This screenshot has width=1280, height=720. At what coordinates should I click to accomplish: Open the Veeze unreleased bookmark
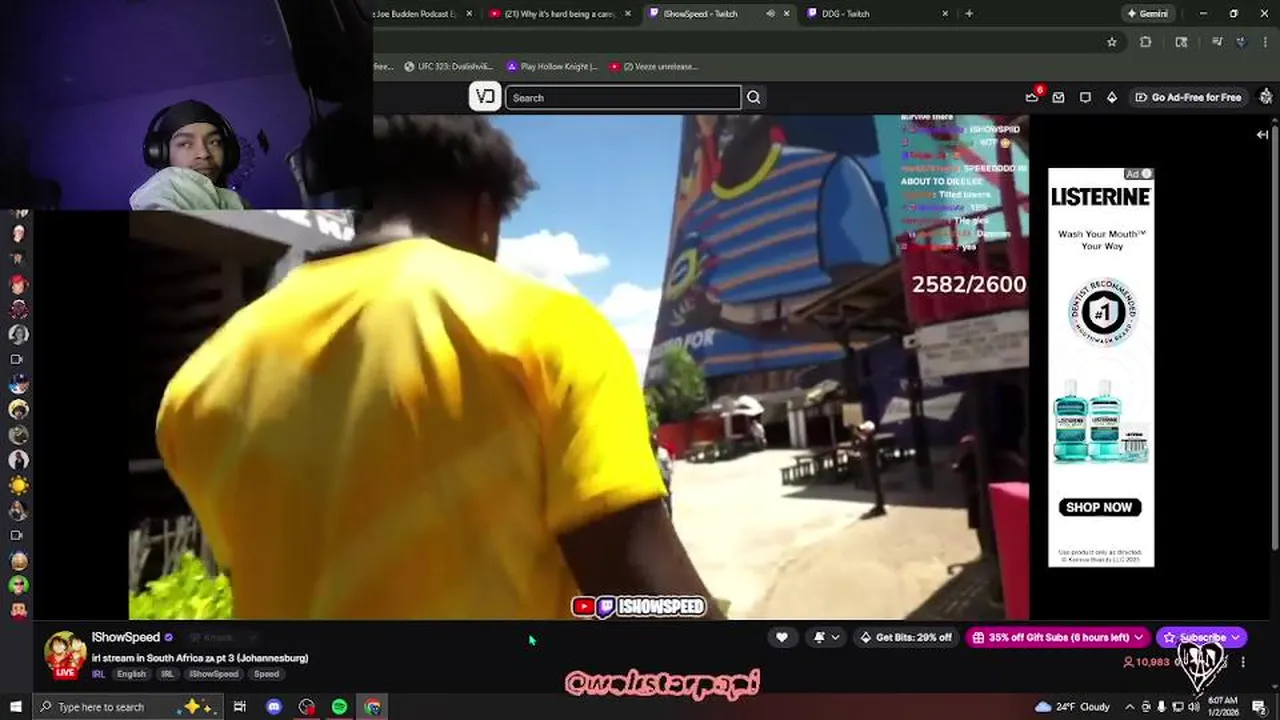click(x=653, y=67)
